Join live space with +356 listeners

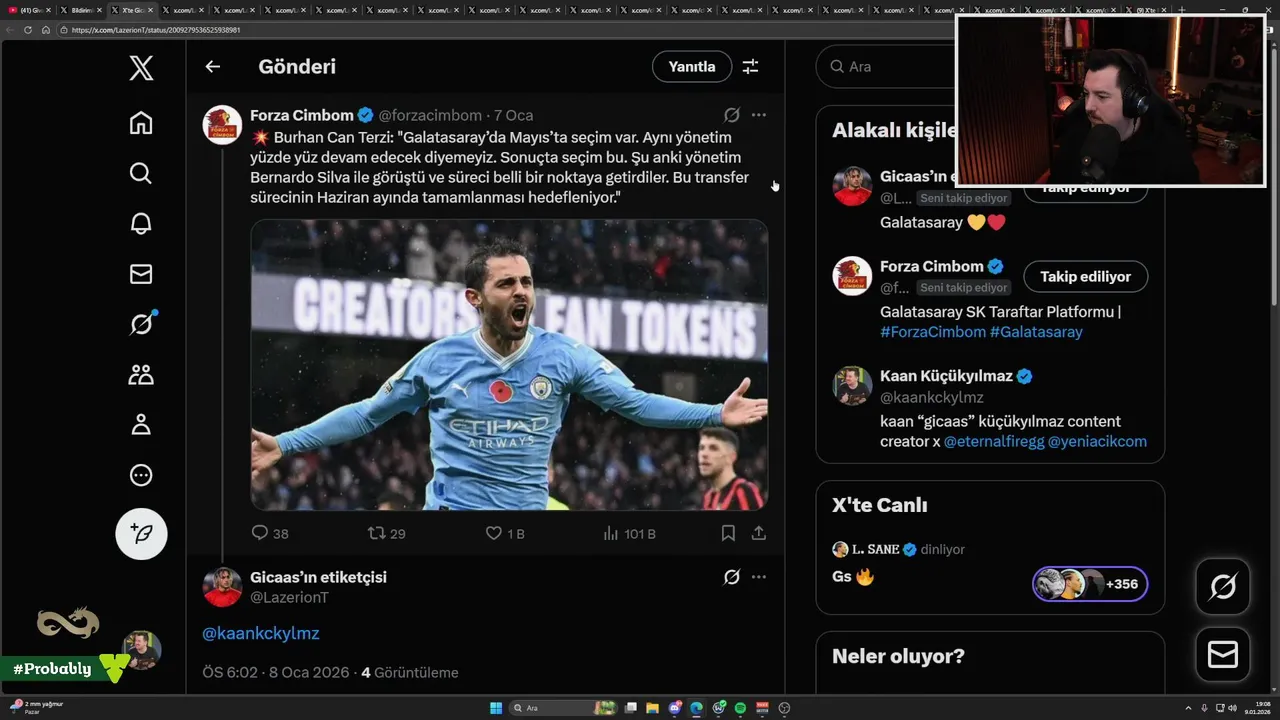click(x=1090, y=584)
